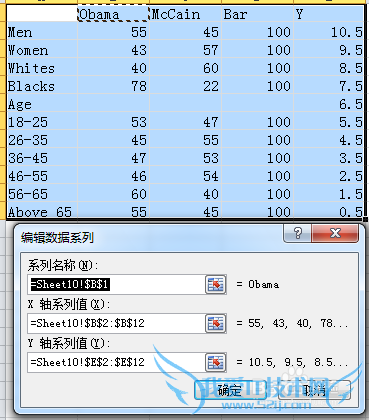Click the X 轴系列值(X) label
This screenshot has height=420, width=369.
(x=69, y=304)
